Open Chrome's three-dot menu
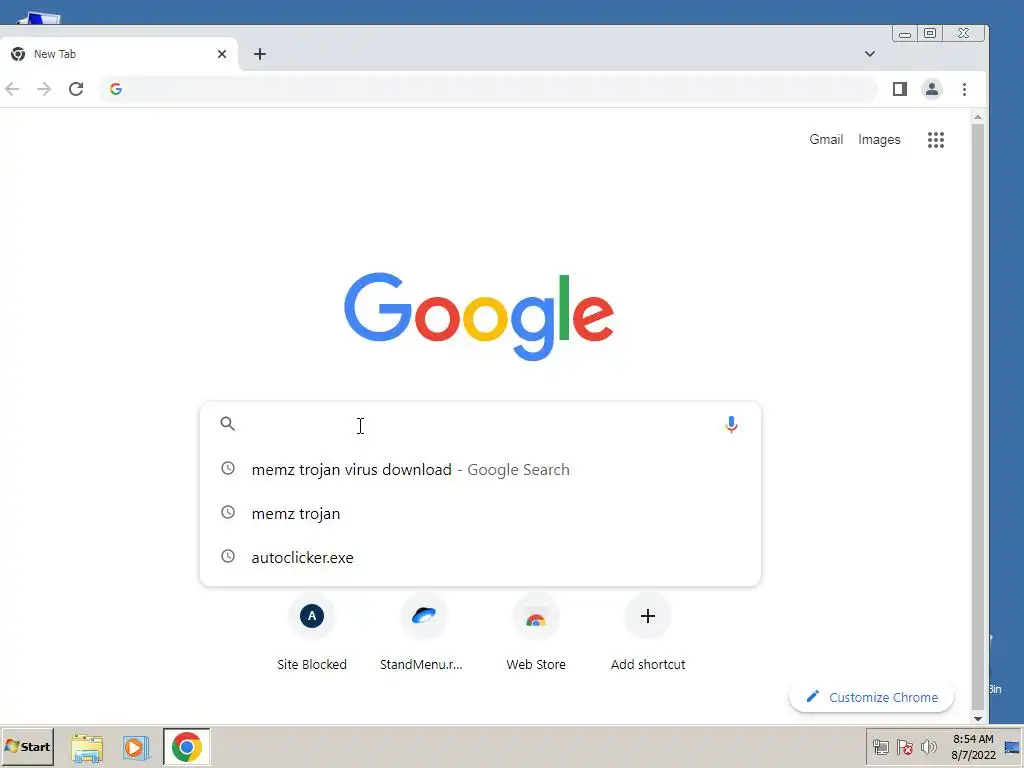Image resolution: width=1024 pixels, height=768 pixels. 964,89
